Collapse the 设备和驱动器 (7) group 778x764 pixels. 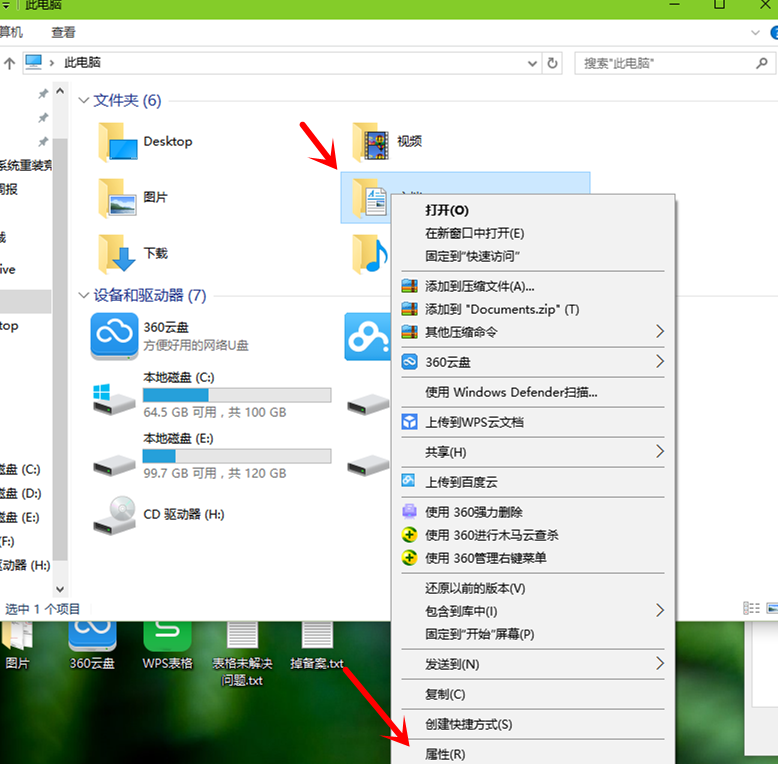[x=83, y=295]
